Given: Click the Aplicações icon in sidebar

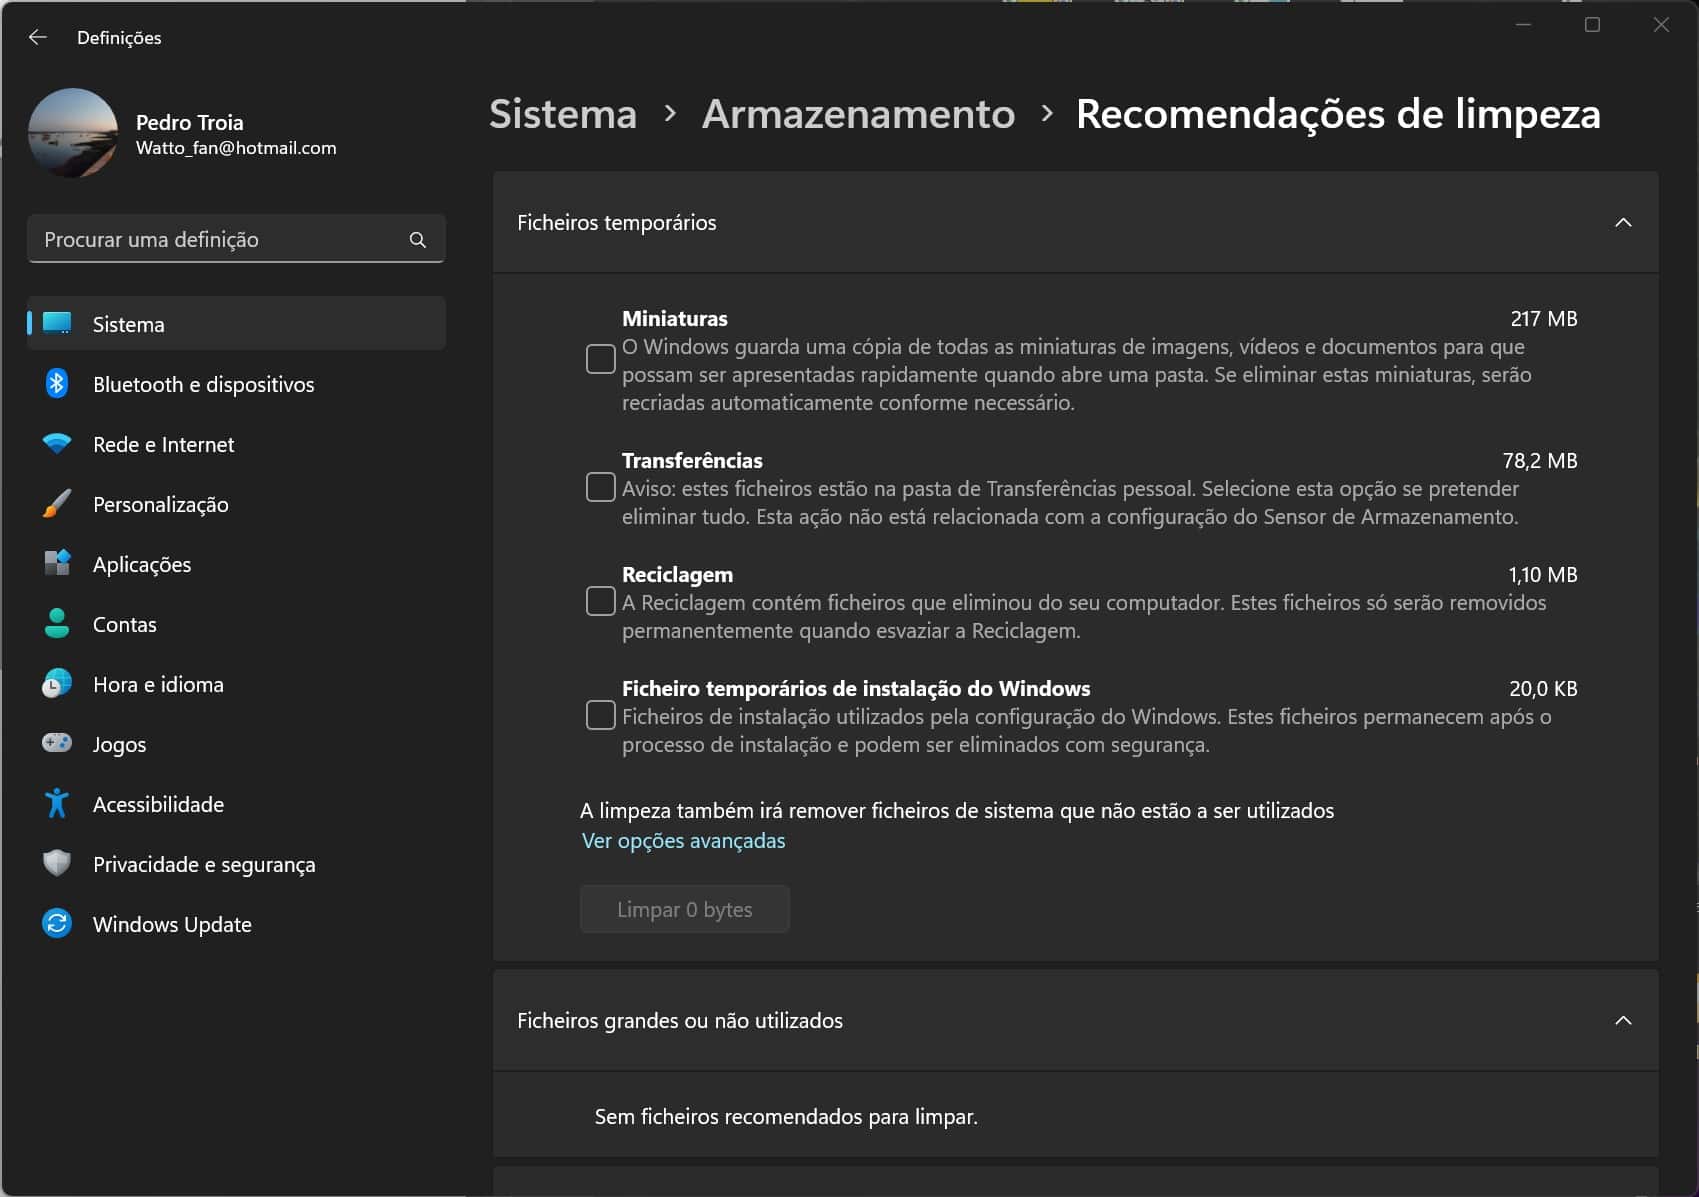Looking at the screenshot, I should tap(57, 564).
